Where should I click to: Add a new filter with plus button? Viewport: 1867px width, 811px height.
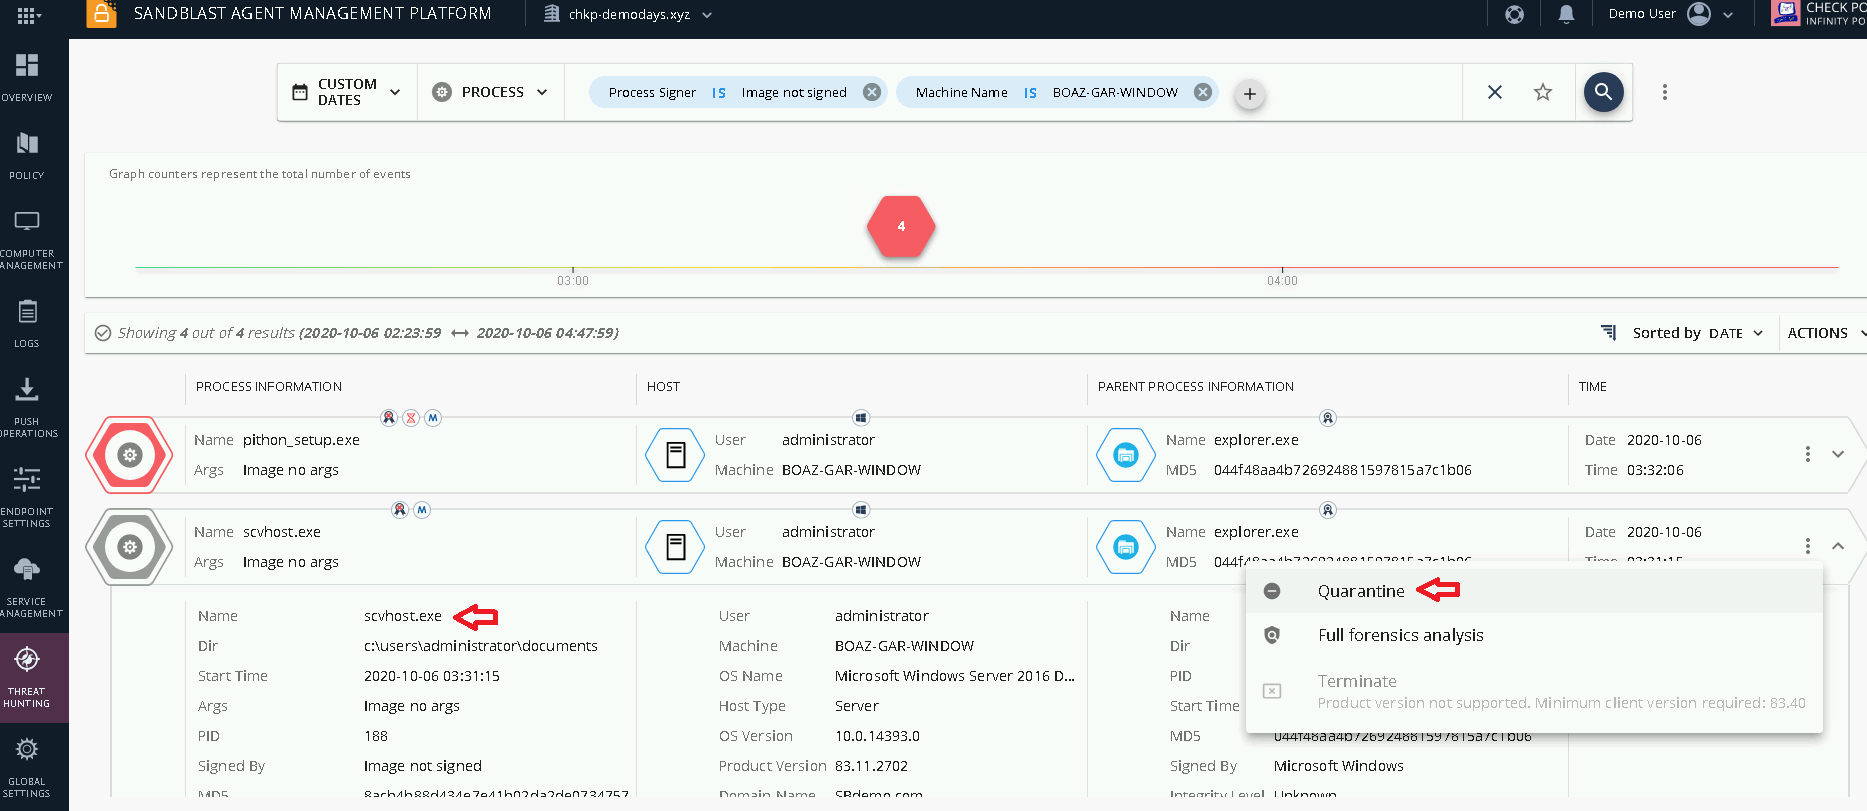(1249, 94)
